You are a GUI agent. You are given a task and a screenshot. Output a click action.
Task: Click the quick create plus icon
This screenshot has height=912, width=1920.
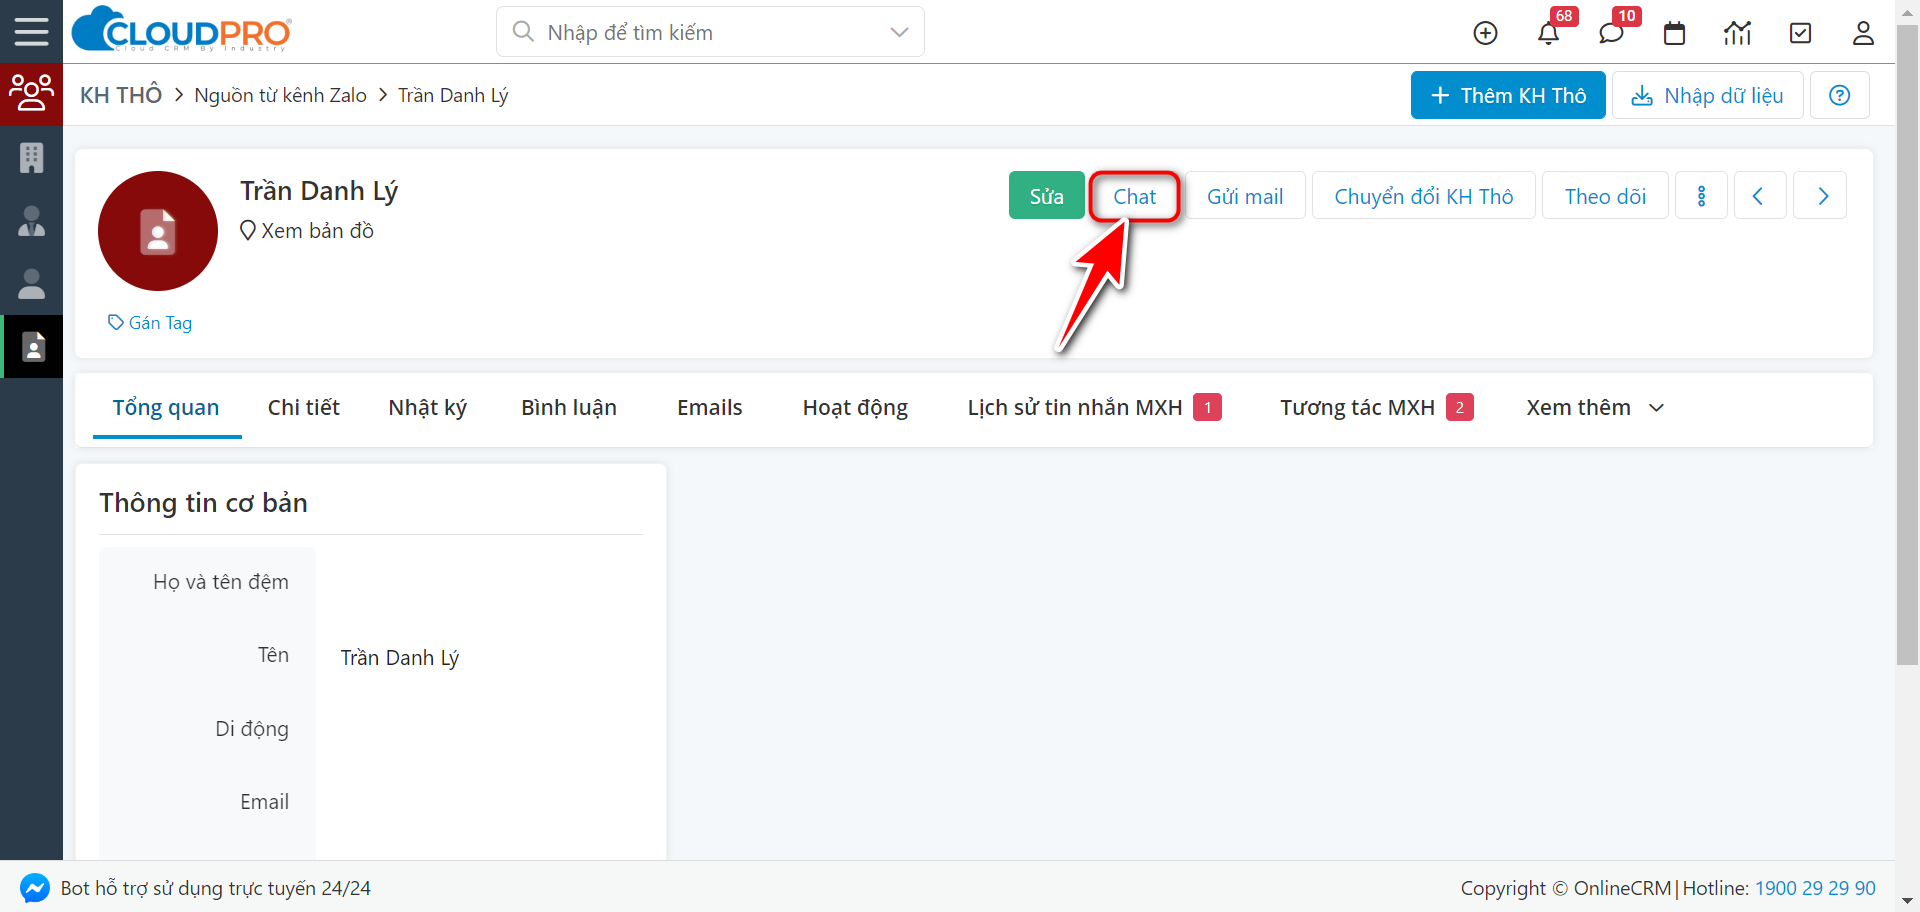1486,33
